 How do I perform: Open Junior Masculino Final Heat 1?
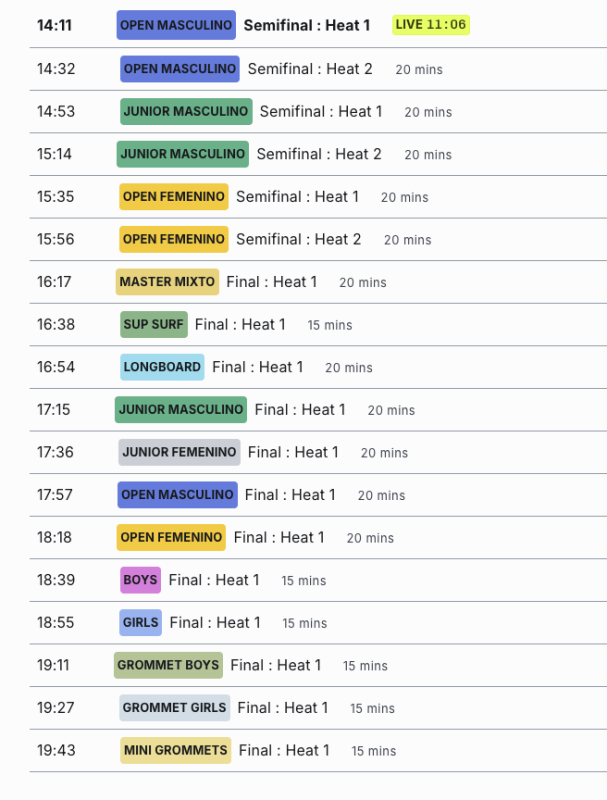click(x=300, y=410)
